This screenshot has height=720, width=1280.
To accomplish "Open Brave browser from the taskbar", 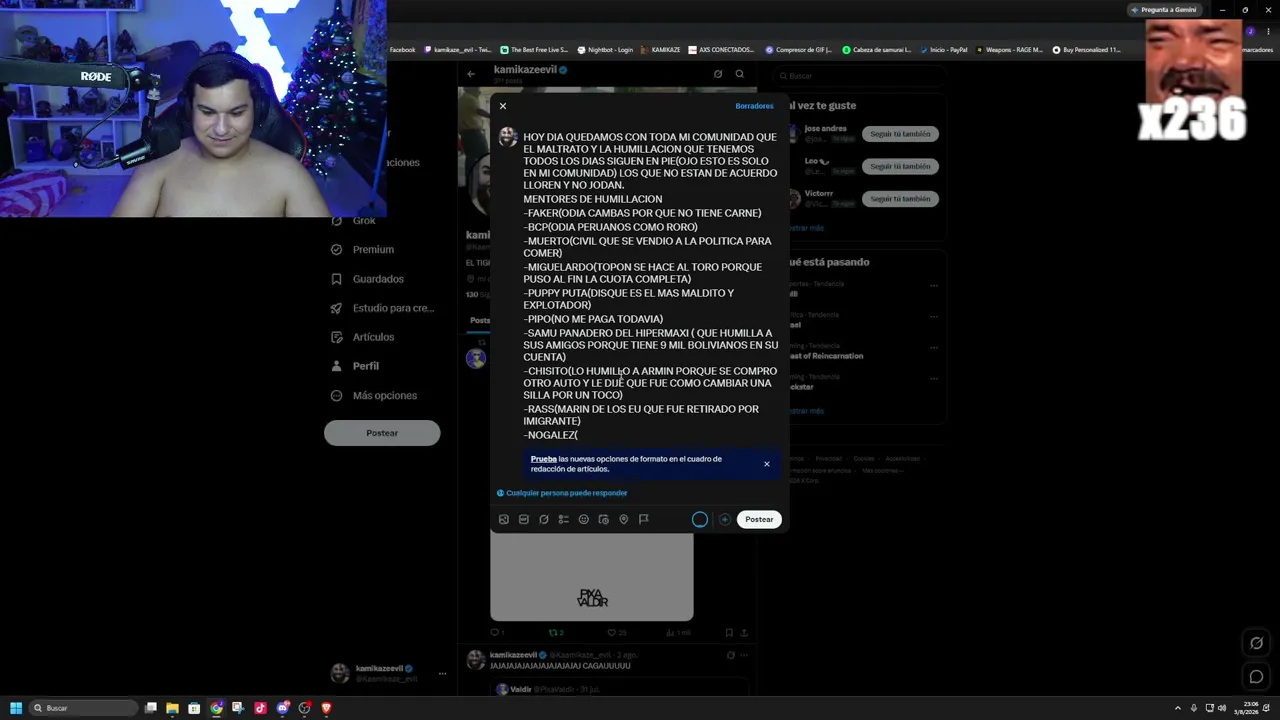I will point(326,708).
